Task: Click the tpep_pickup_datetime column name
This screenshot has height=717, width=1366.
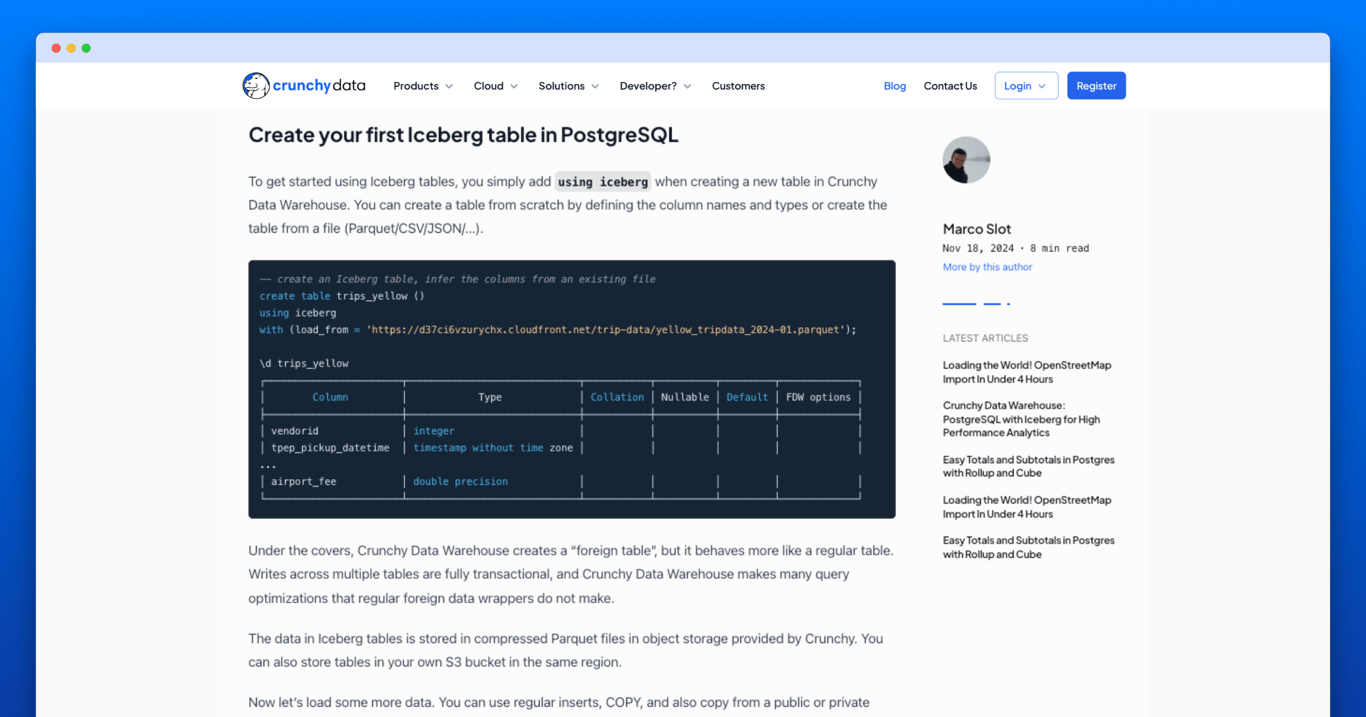Action: coord(330,448)
